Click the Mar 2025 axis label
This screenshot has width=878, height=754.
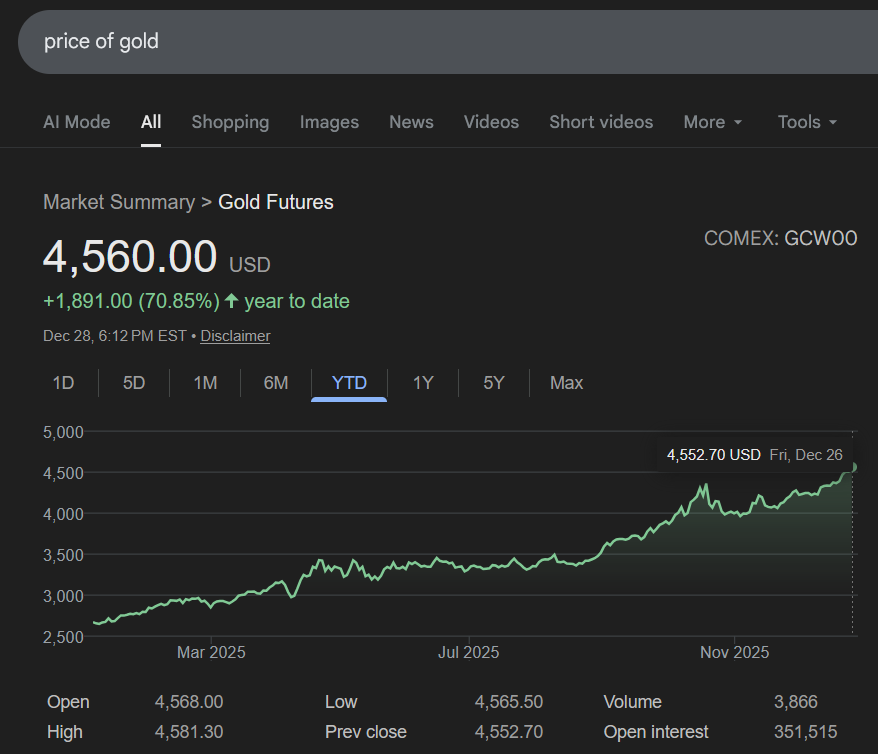tap(211, 652)
